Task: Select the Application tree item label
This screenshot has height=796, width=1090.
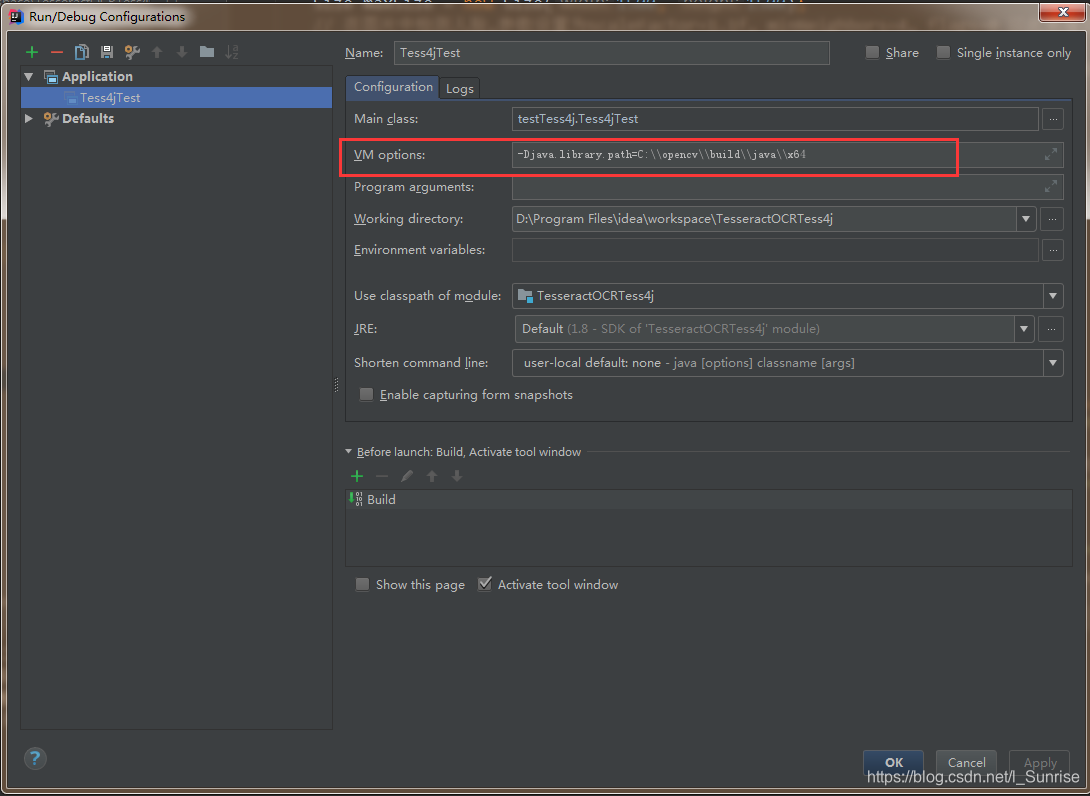Action: click(97, 76)
